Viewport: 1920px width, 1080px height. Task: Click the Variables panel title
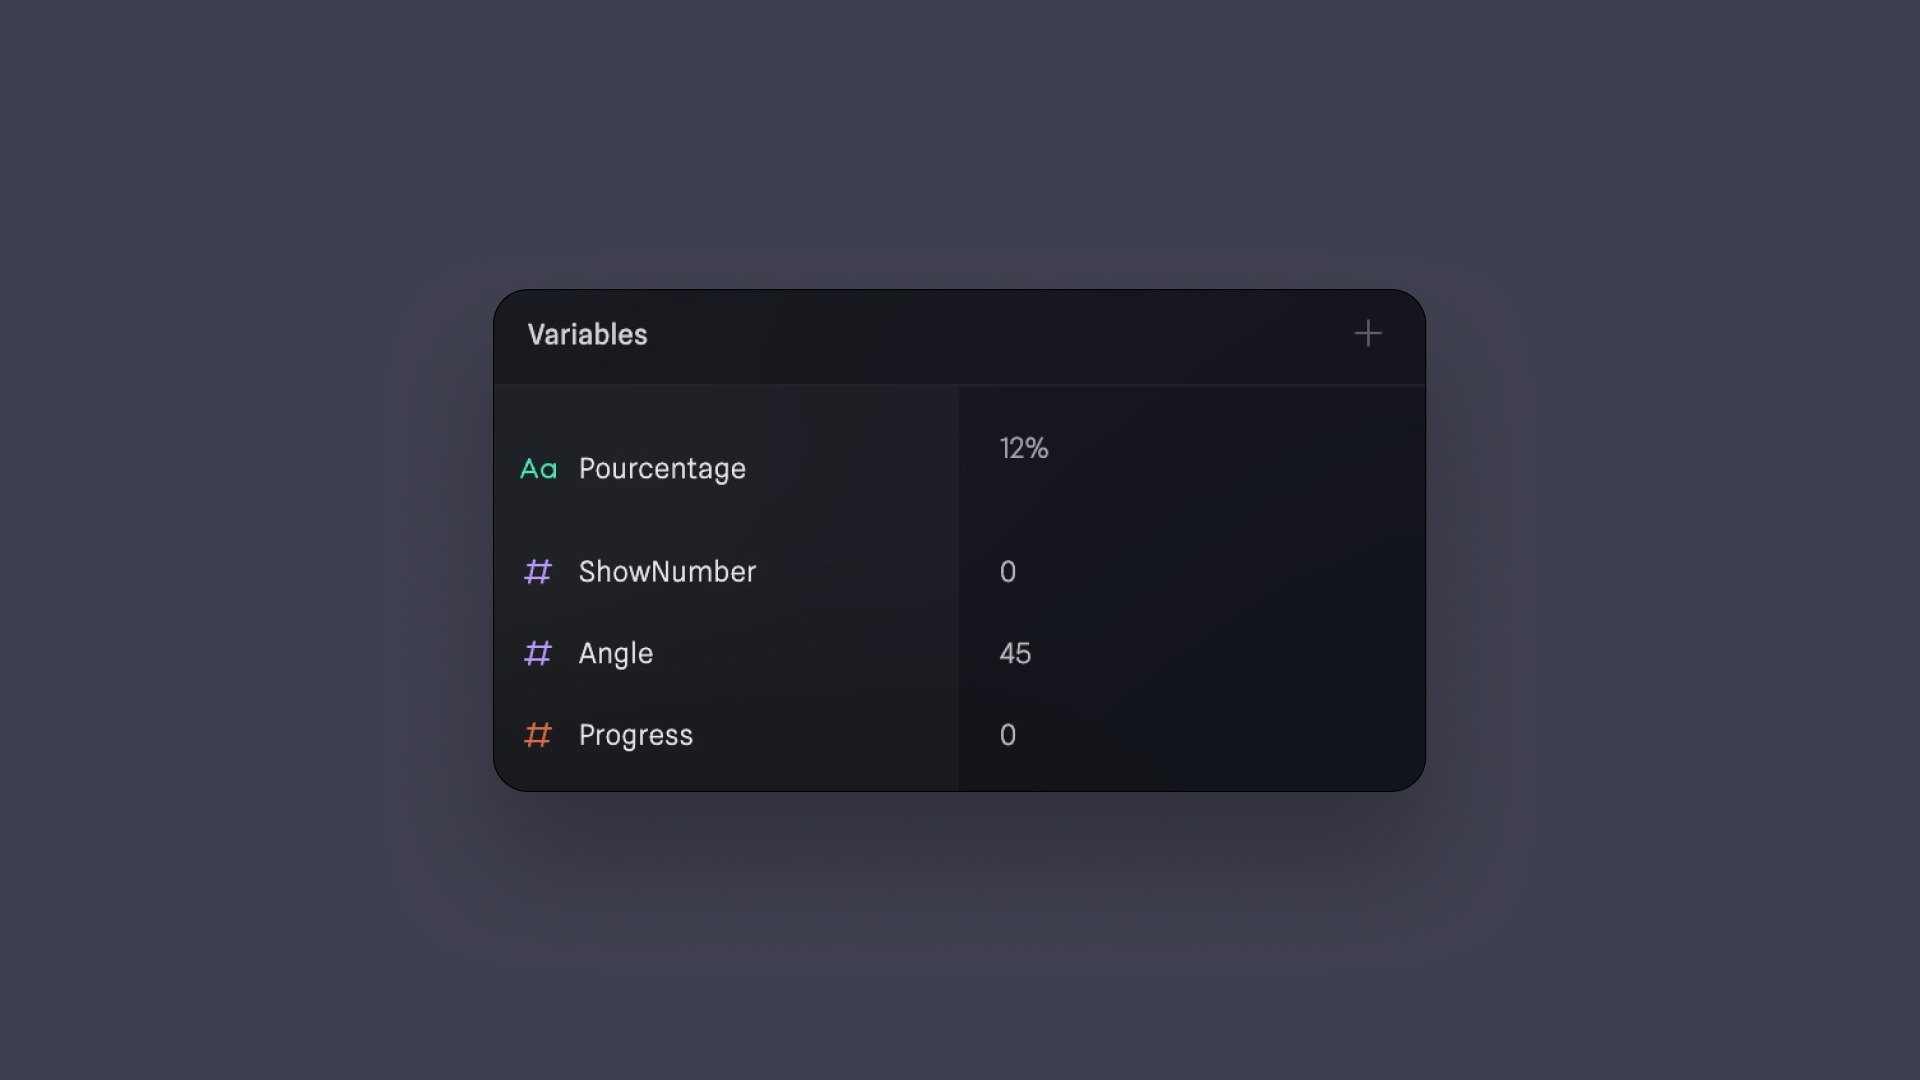tap(588, 335)
